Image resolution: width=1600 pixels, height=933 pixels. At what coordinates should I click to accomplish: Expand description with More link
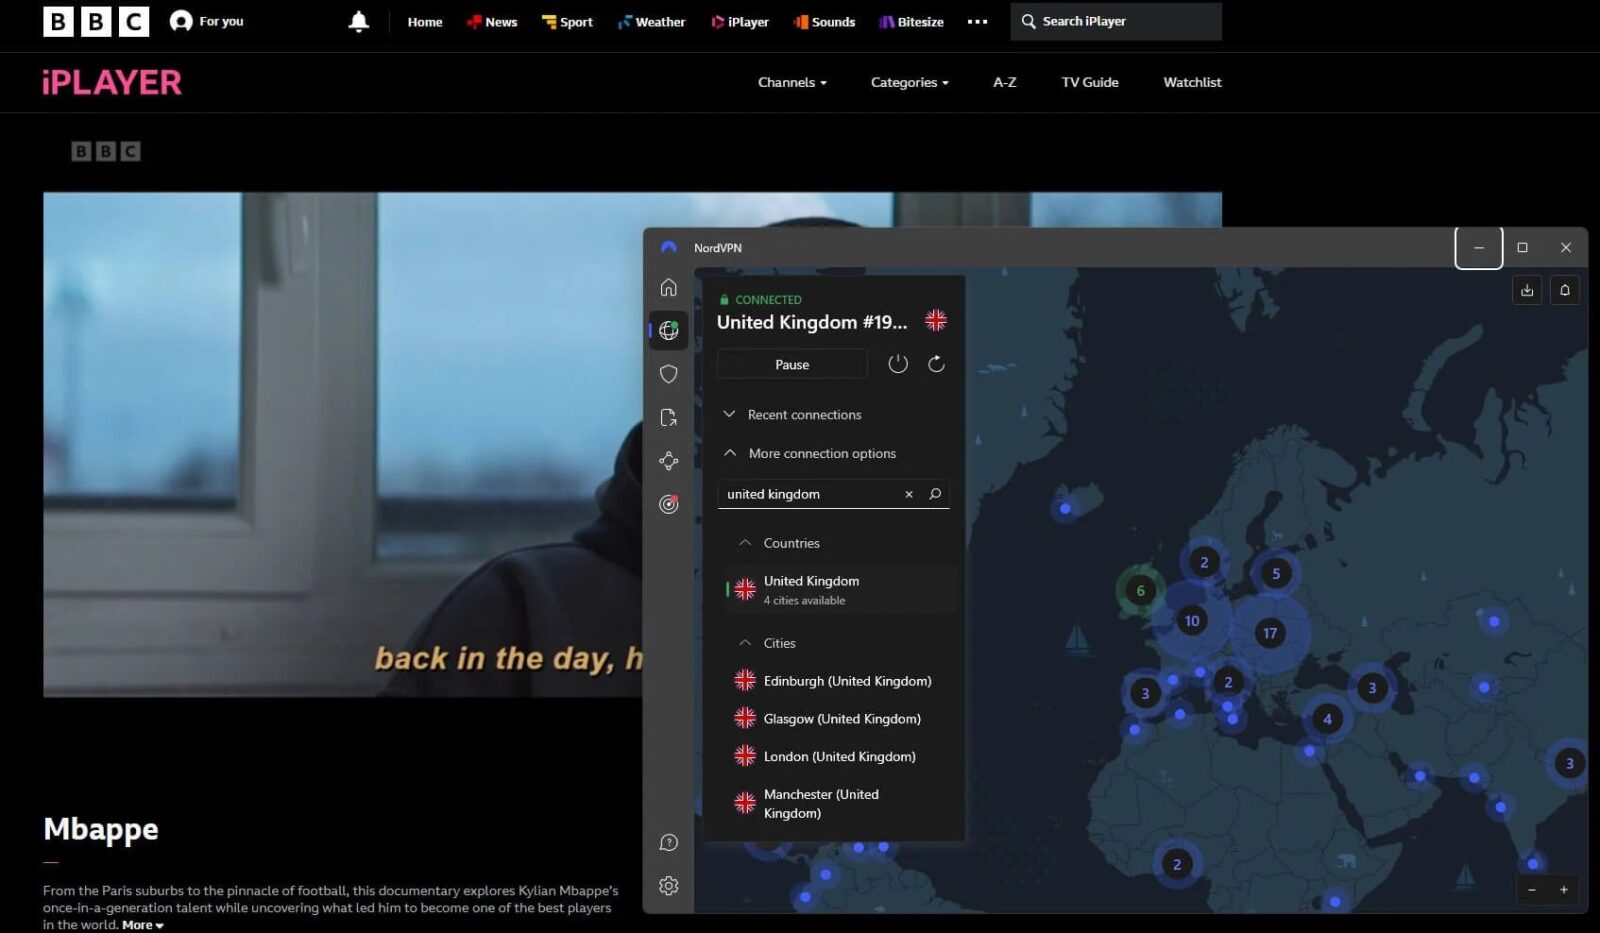pyautogui.click(x=142, y=925)
